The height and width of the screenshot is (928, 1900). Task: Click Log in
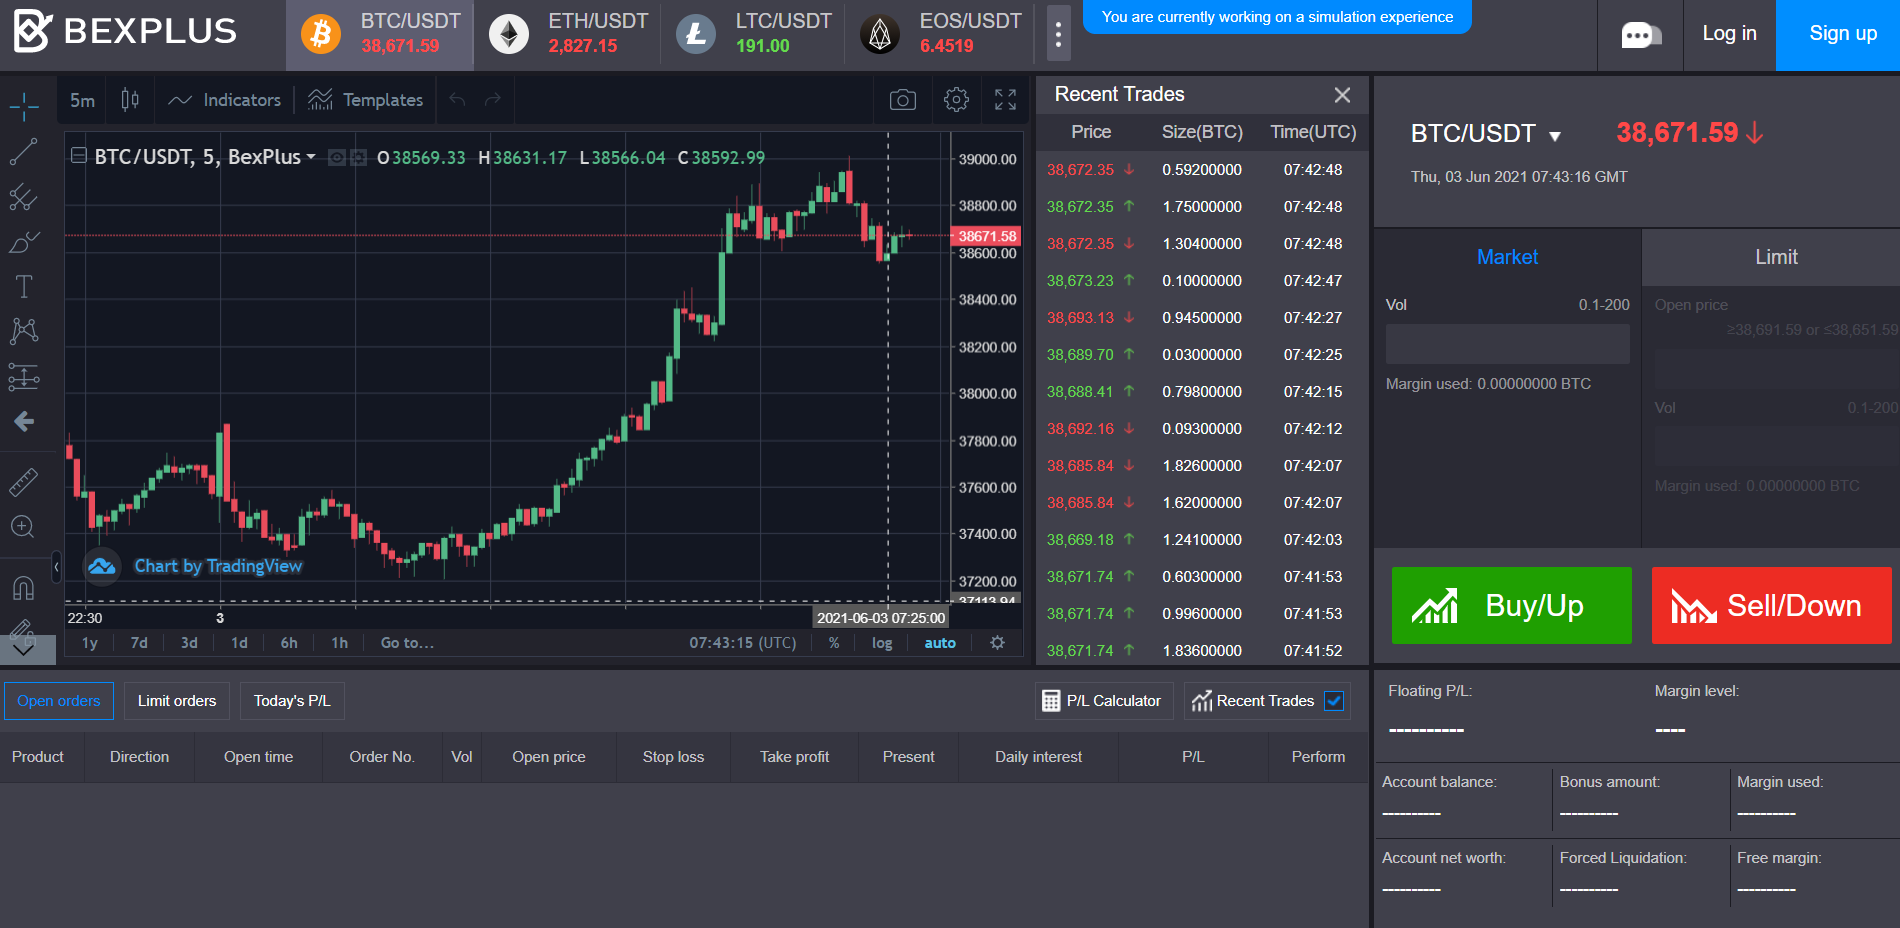[x=1729, y=34]
